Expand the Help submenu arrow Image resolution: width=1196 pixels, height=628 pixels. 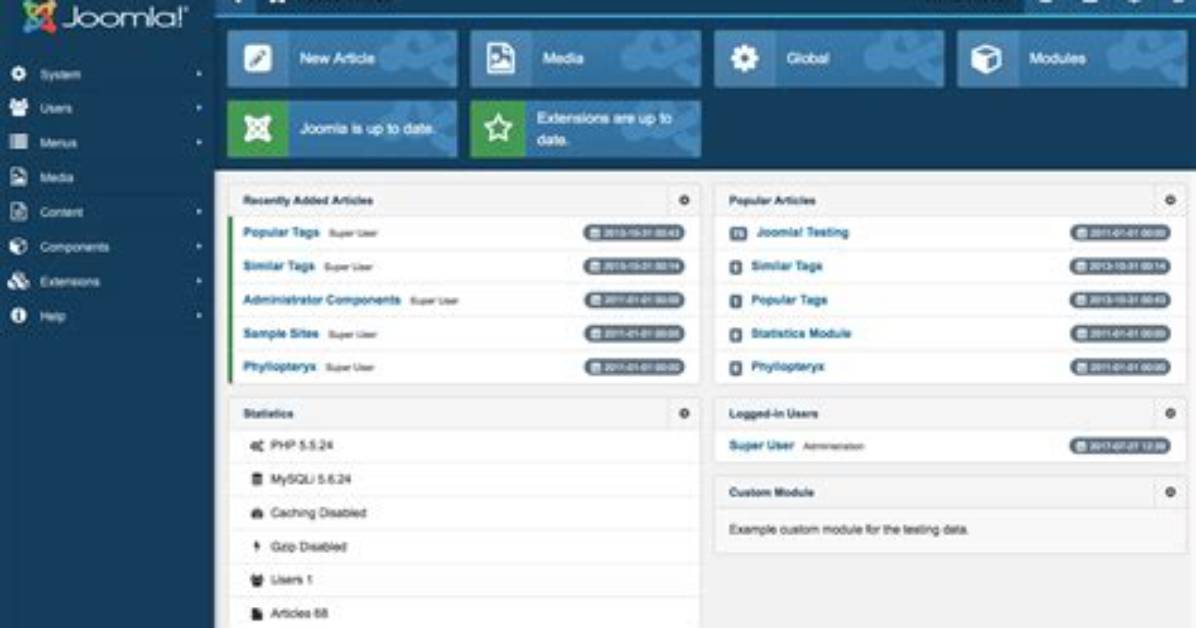pyautogui.click(x=199, y=315)
